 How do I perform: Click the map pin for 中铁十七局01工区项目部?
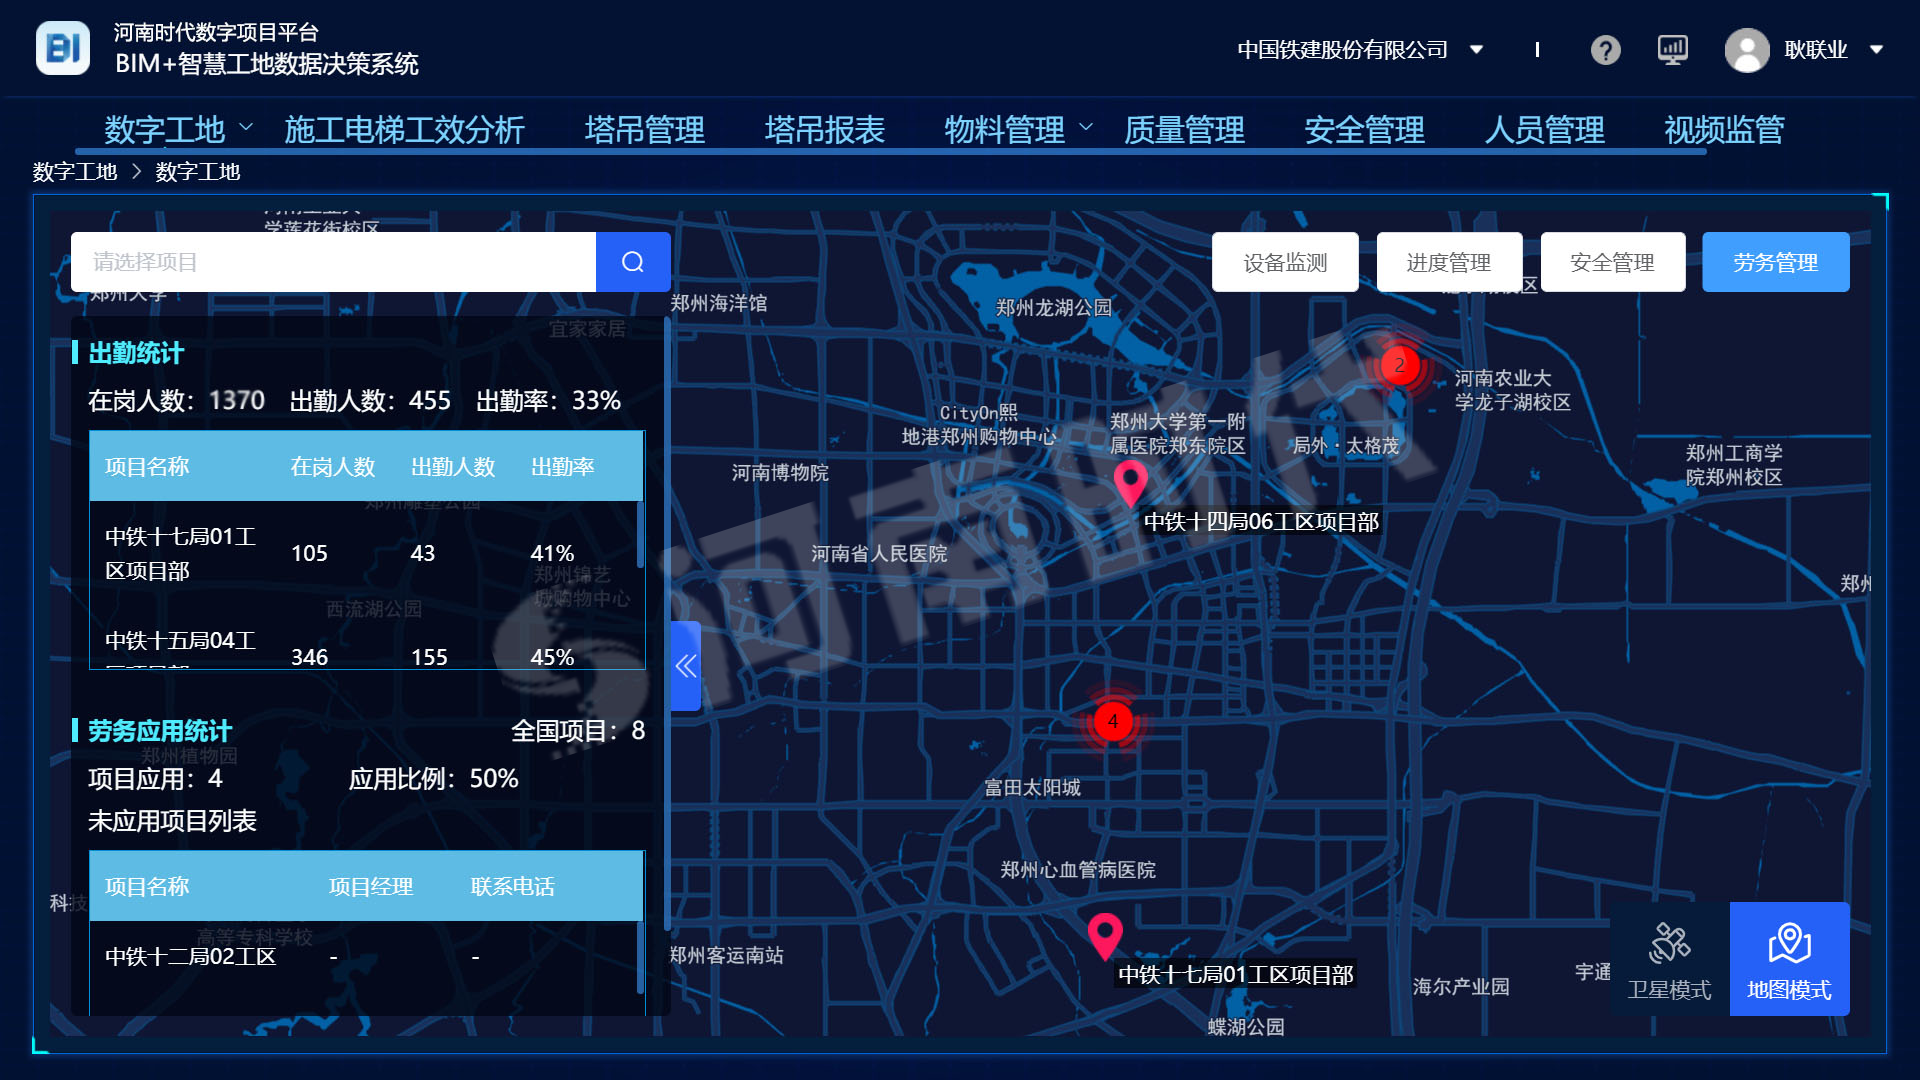(1105, 937)
